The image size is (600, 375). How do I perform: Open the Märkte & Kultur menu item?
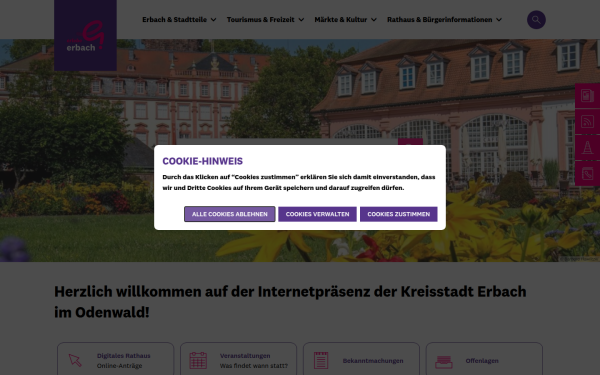tap(341, 20)
